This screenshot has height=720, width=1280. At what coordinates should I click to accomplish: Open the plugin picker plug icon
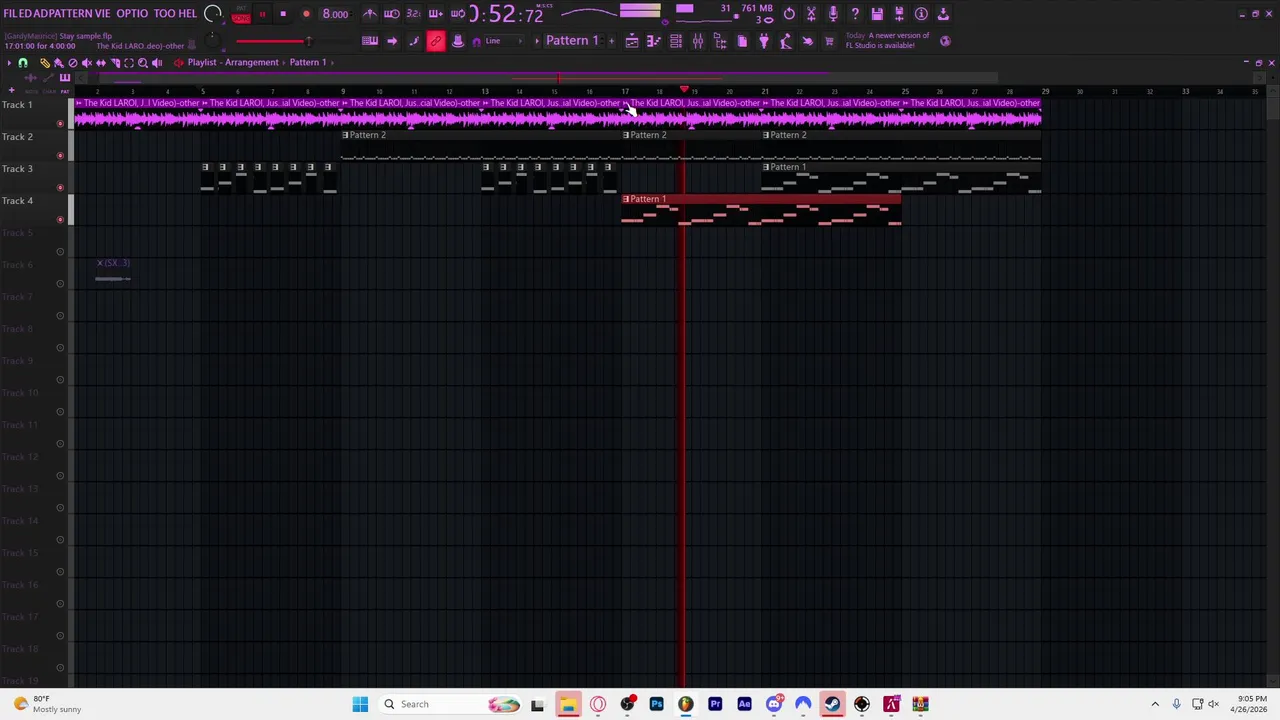point(764,41)
